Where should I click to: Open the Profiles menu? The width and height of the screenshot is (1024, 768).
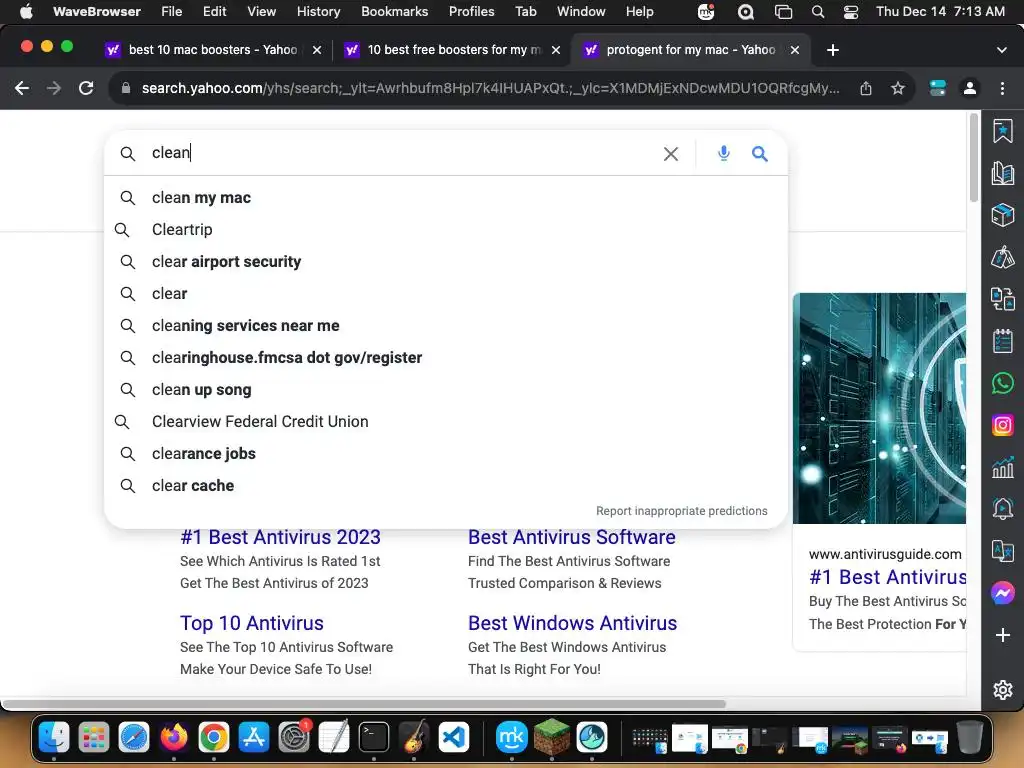point(471,11)
